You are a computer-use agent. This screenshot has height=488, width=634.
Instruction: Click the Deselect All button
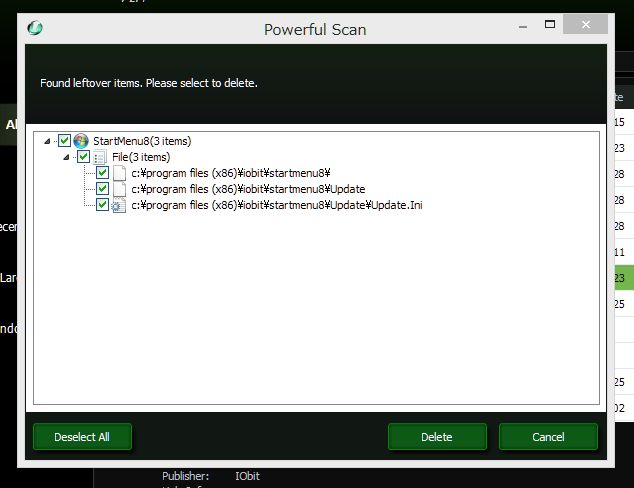coord(82,437)
